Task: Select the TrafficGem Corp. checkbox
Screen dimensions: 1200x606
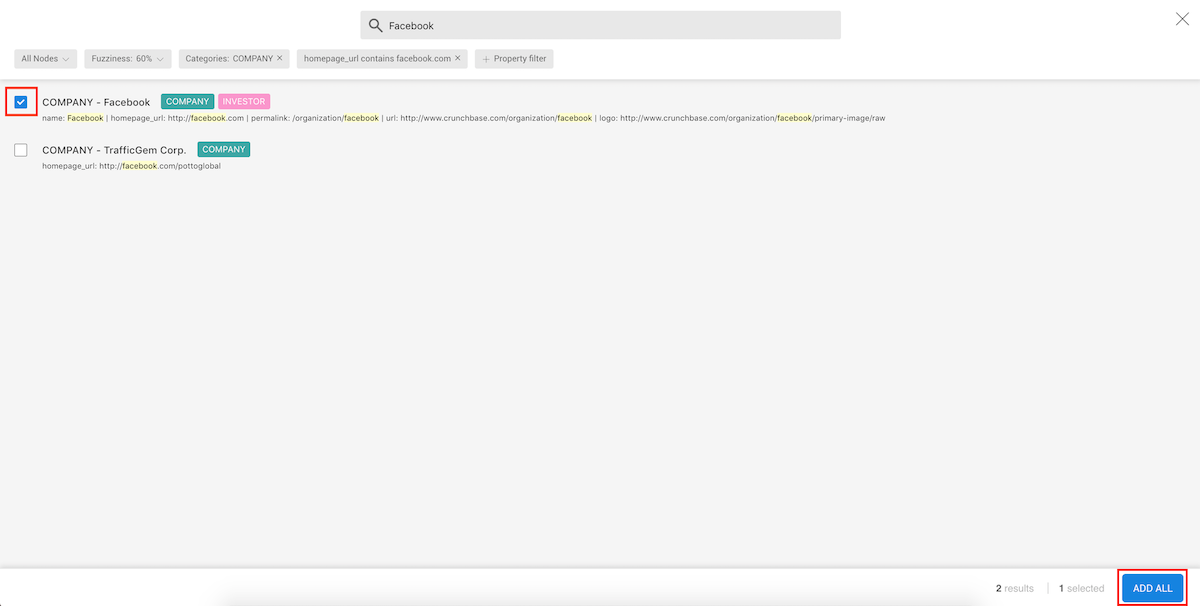Action: (21, 150)
